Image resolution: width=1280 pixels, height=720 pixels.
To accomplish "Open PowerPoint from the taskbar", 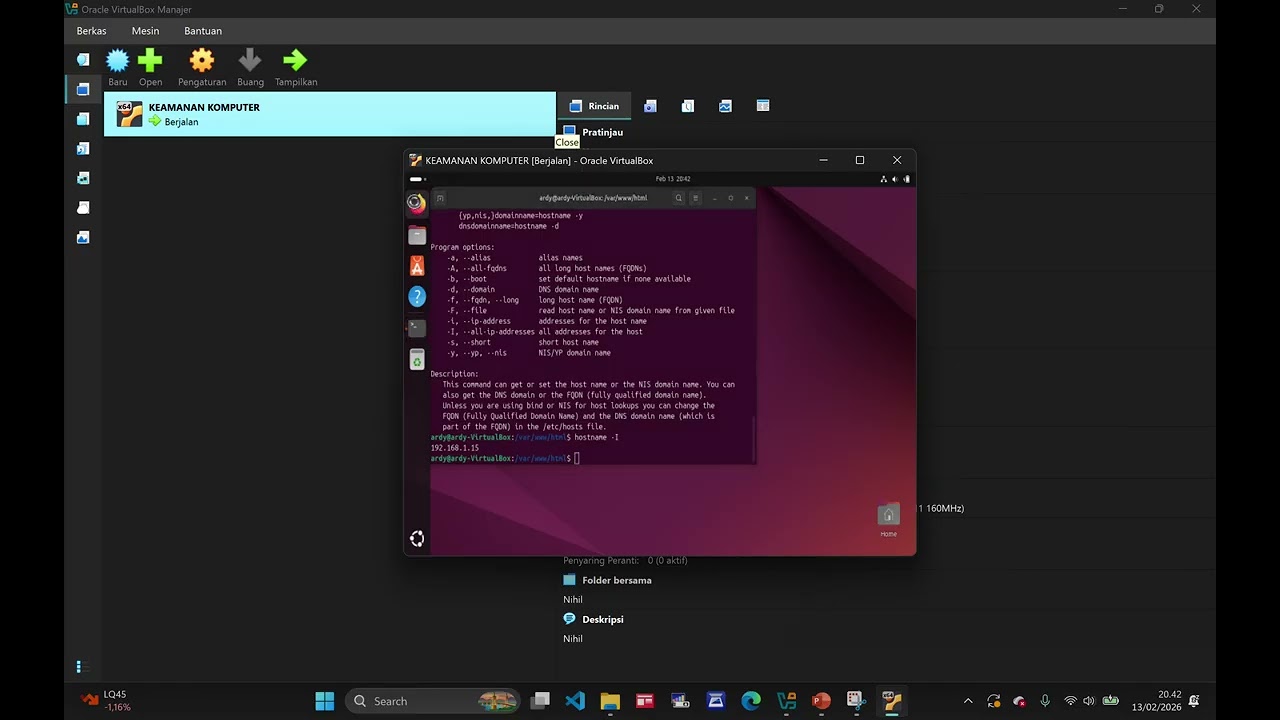I will pyautogui.click(x=821, y=701).
